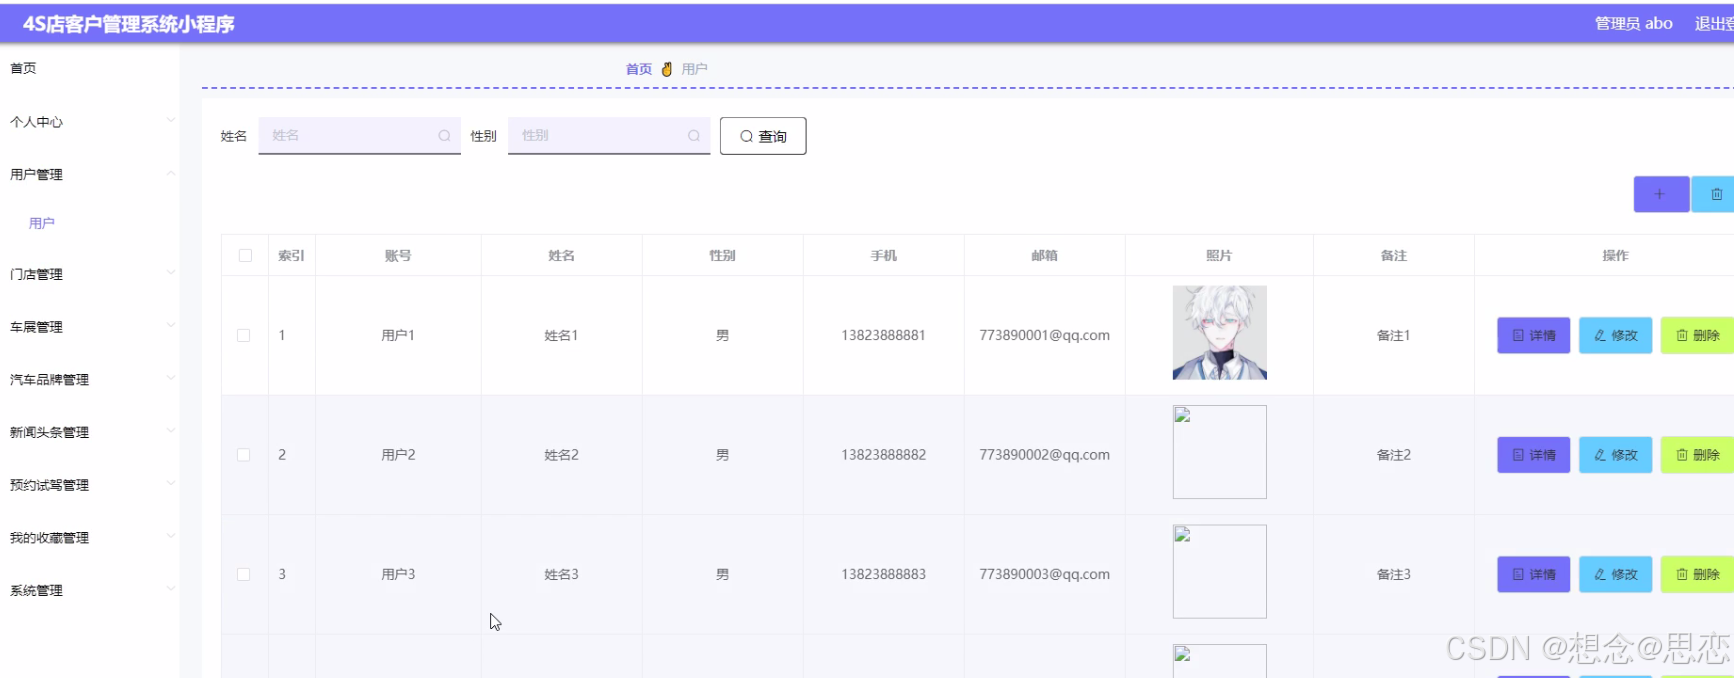Click the 4S店客户管理系统小程序 title
Viewport: 1734px width, 678px height.
128,24
